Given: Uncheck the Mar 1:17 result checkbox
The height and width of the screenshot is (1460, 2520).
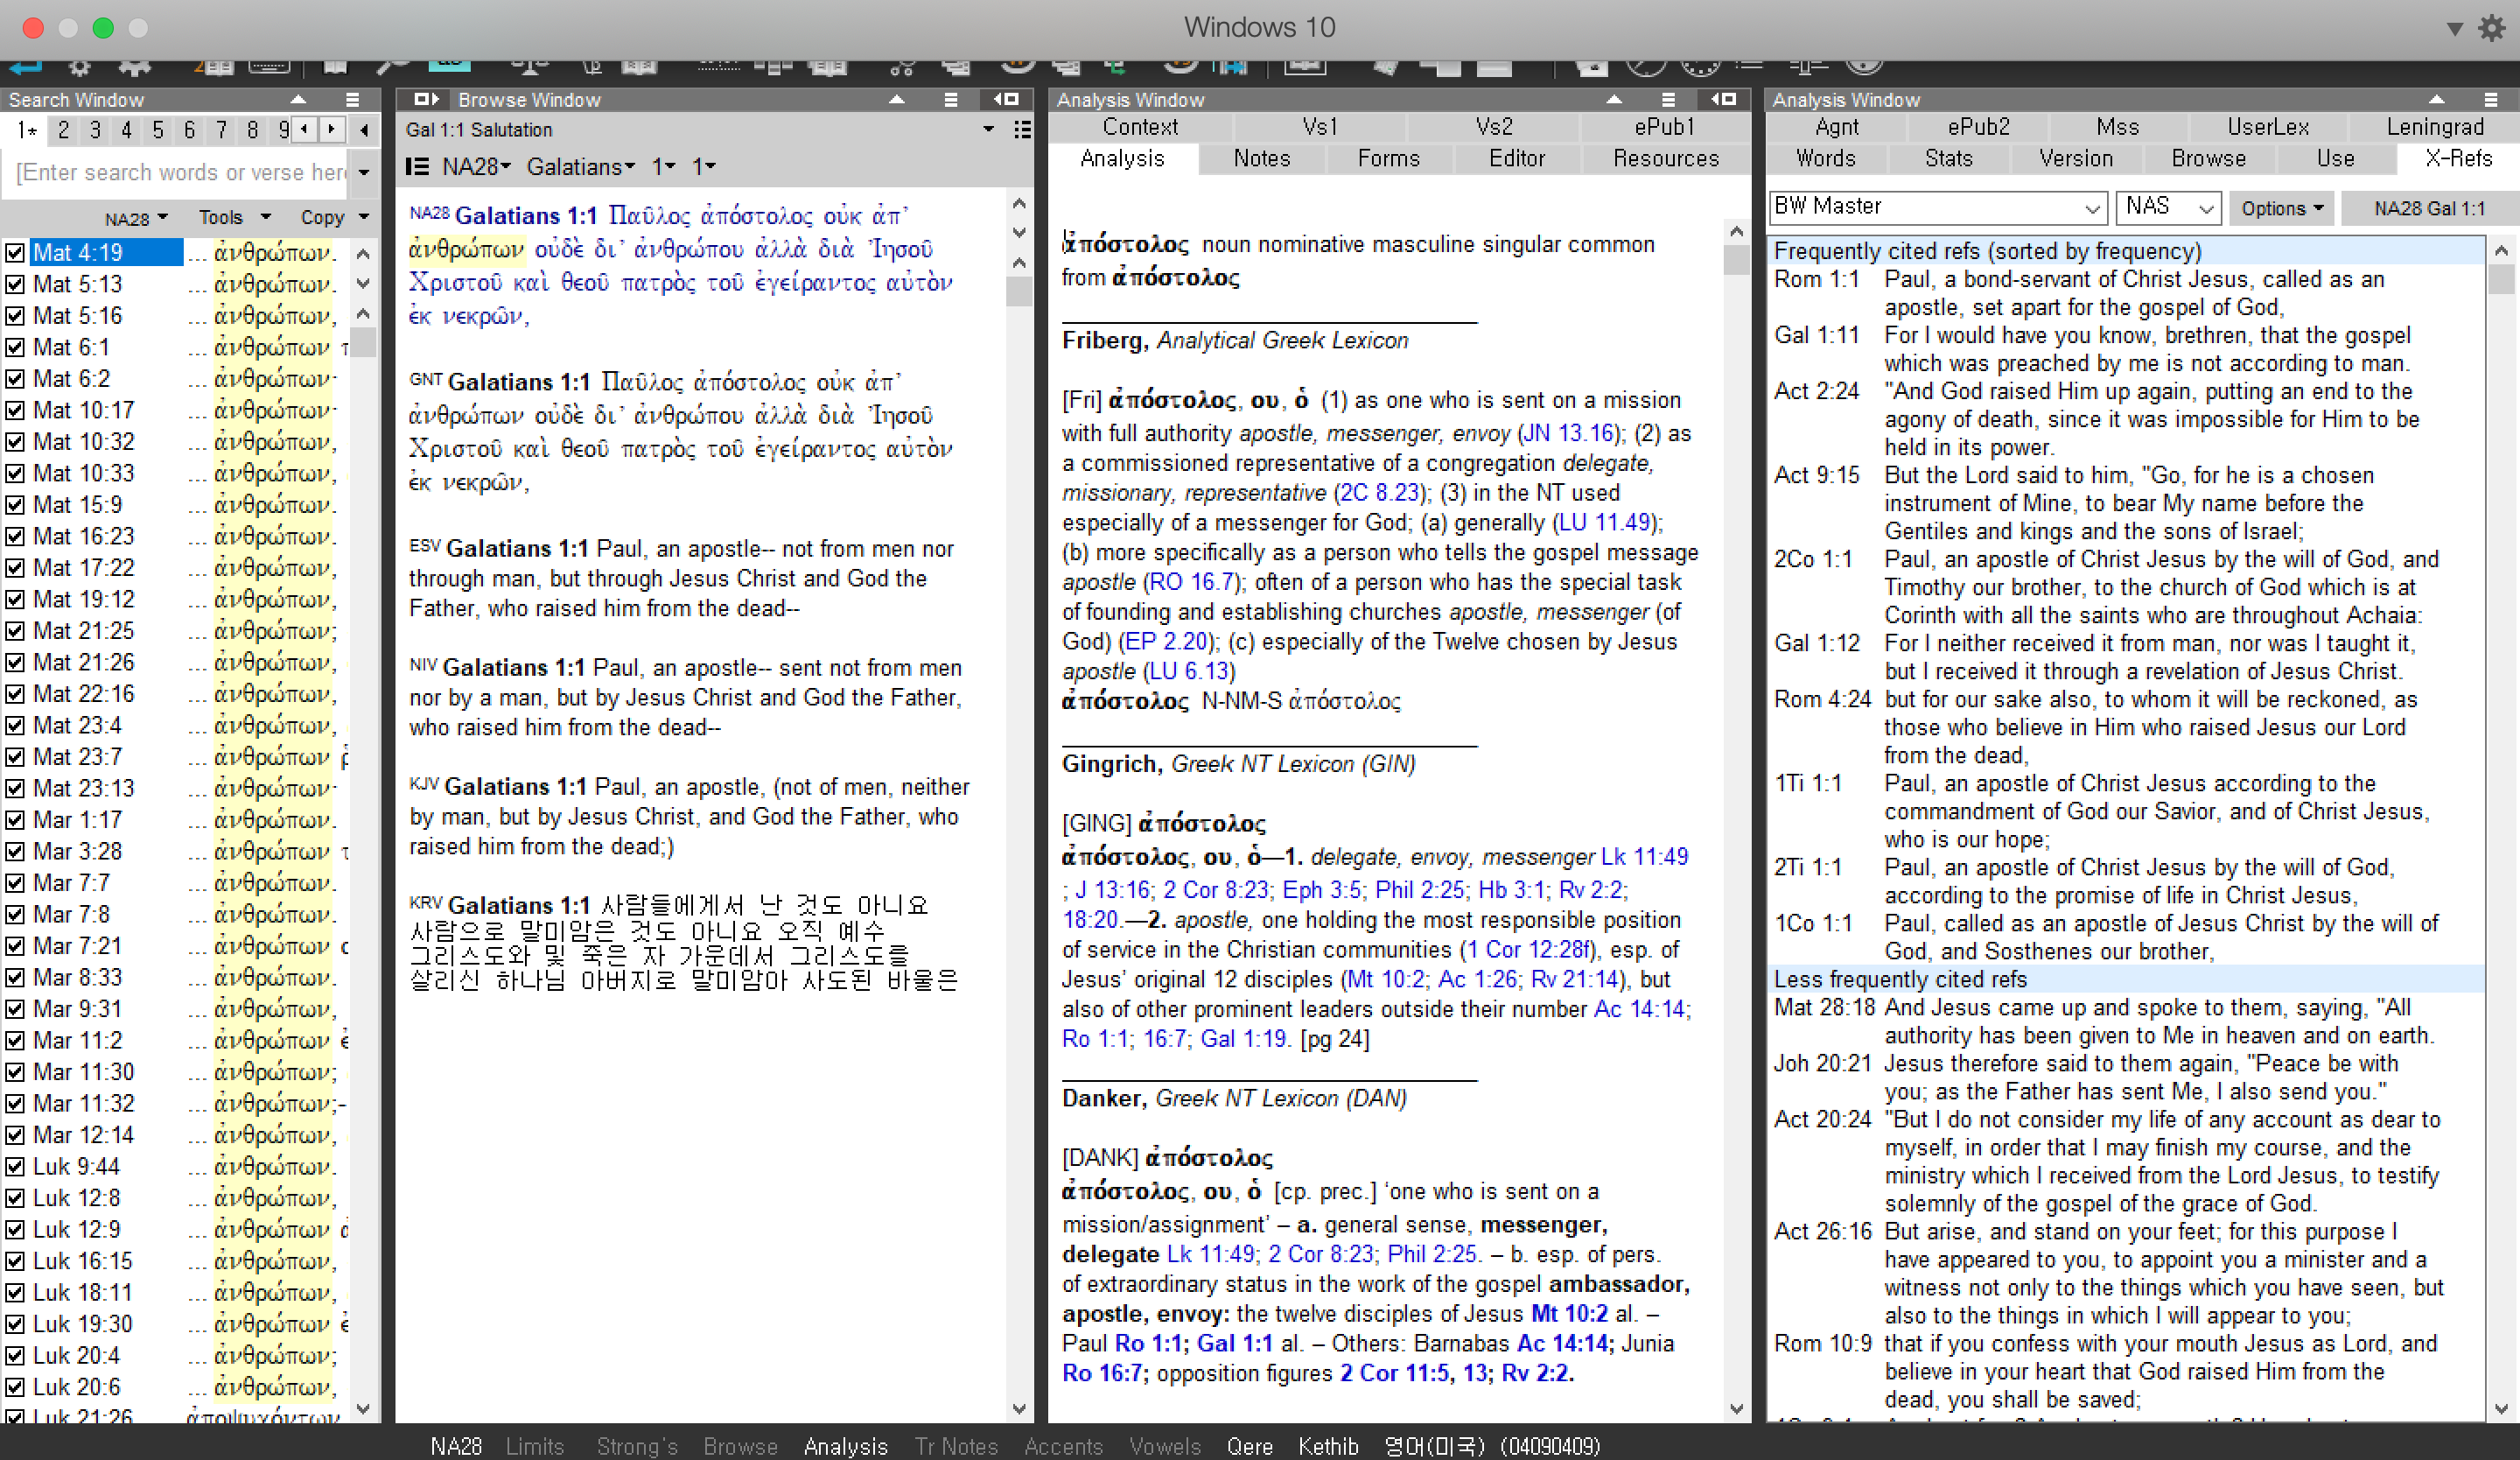Looking at the screenshot, I should coord(15,820).
